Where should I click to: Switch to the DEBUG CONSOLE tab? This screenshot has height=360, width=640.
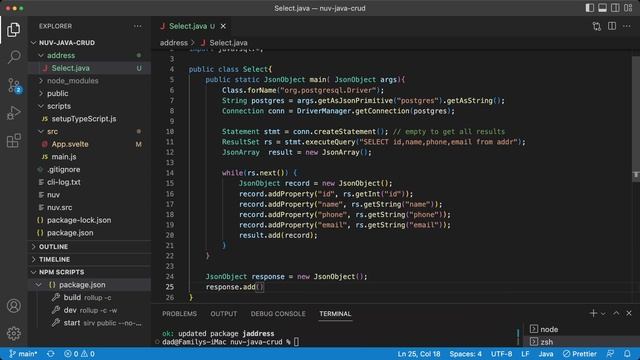tap(278, 313)
